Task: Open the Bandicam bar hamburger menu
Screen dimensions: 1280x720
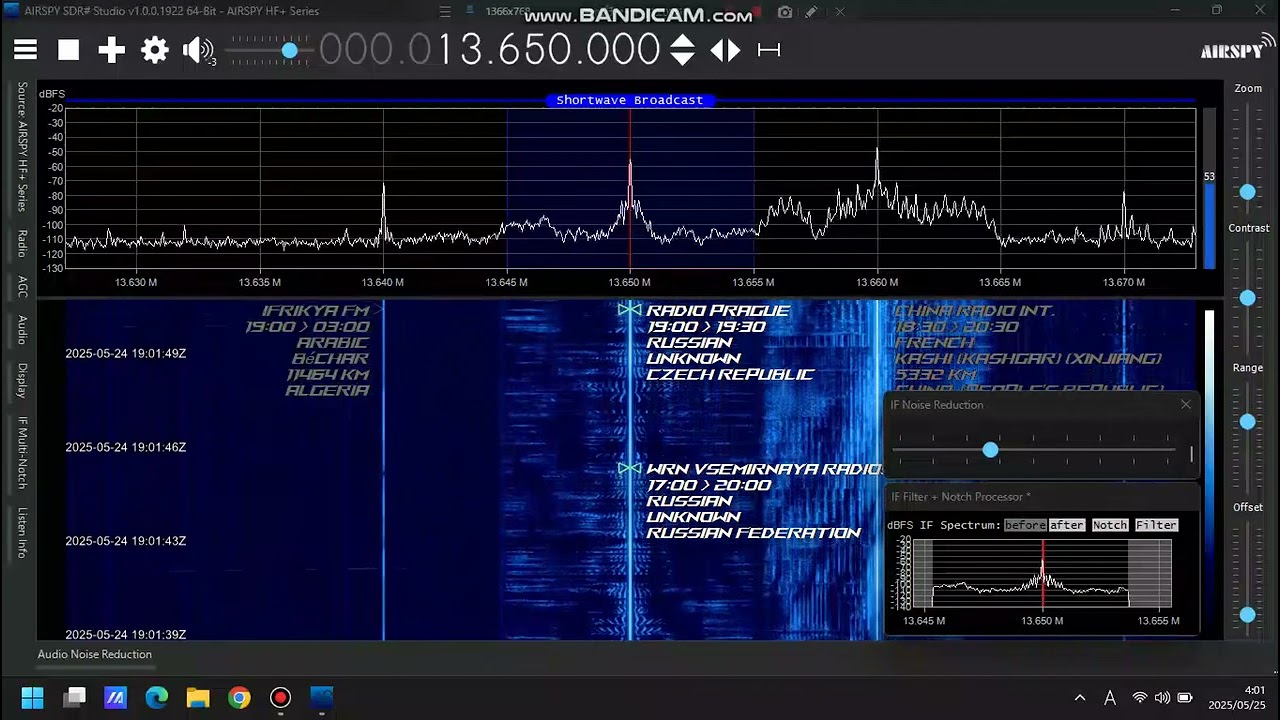Action: click(445, 12)
